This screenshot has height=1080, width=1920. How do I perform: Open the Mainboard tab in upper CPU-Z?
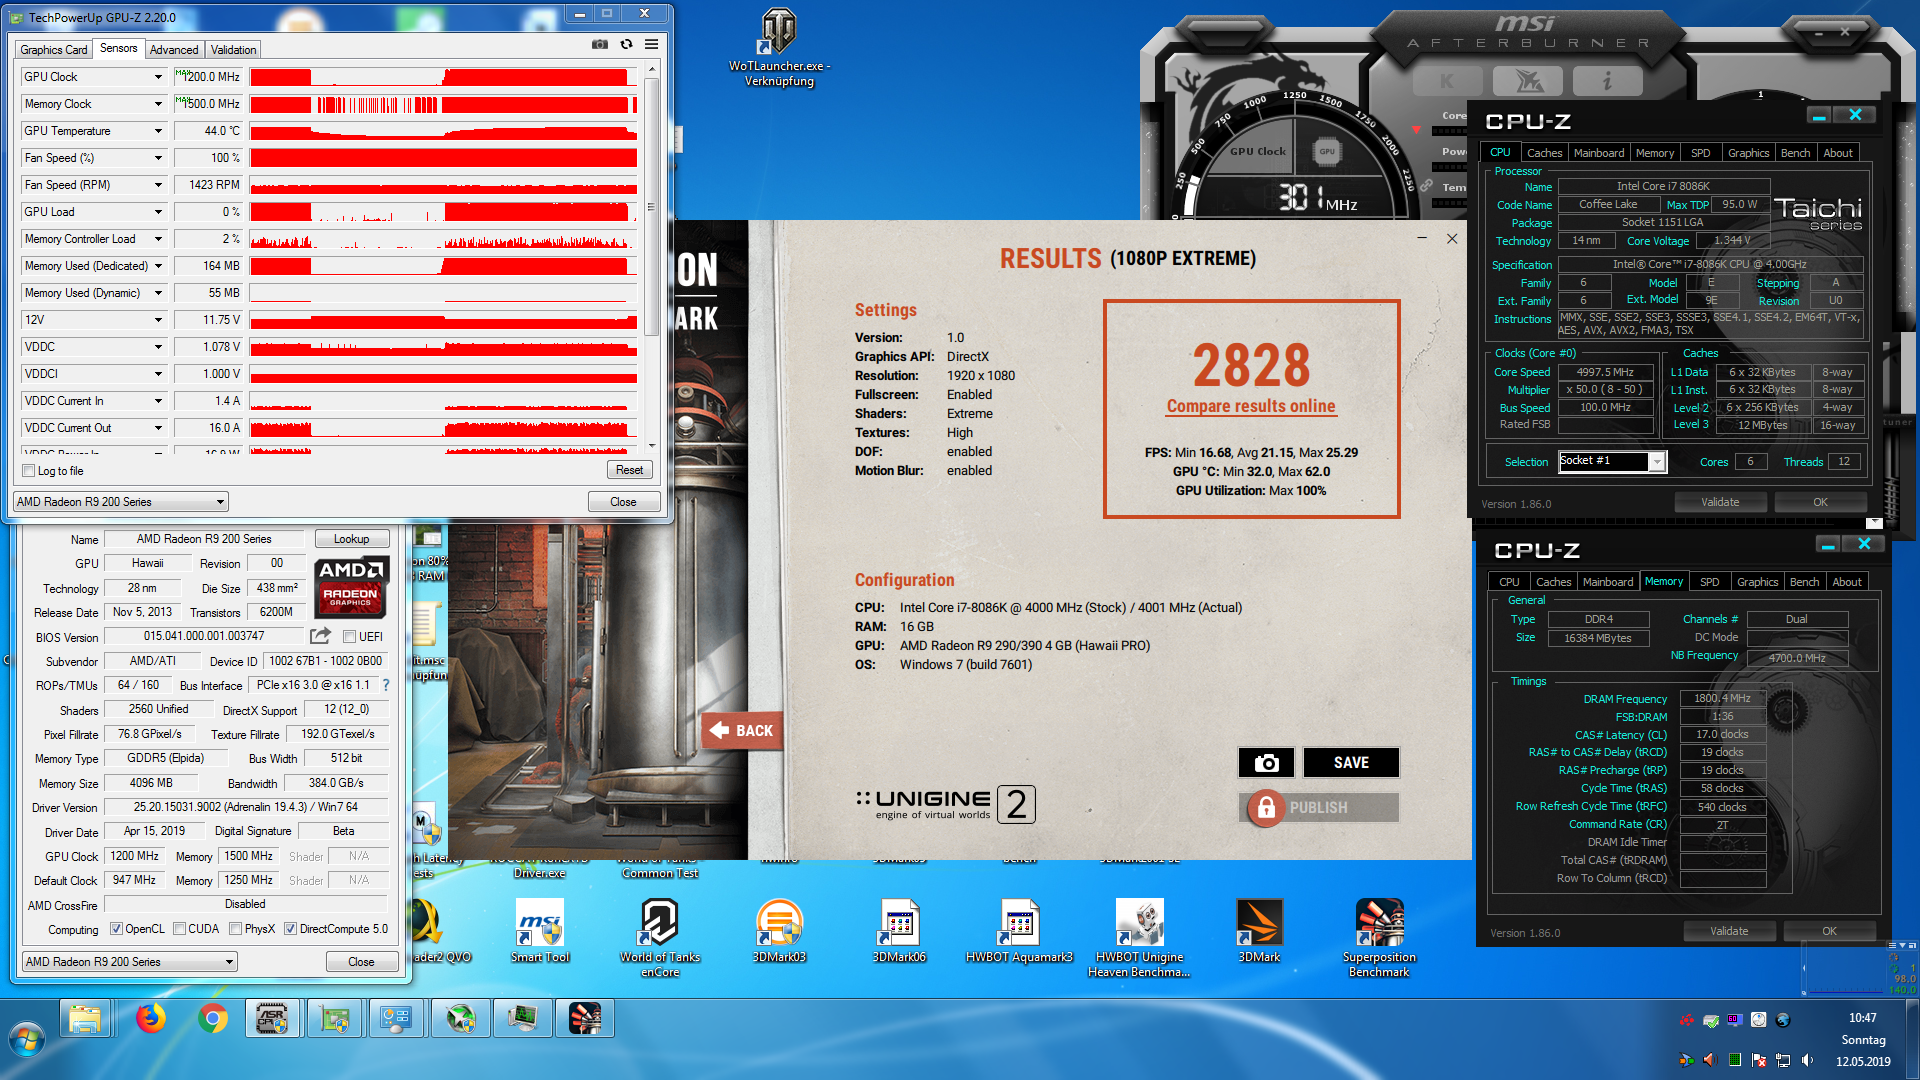pyautogui.click(x=1598, y=153)
